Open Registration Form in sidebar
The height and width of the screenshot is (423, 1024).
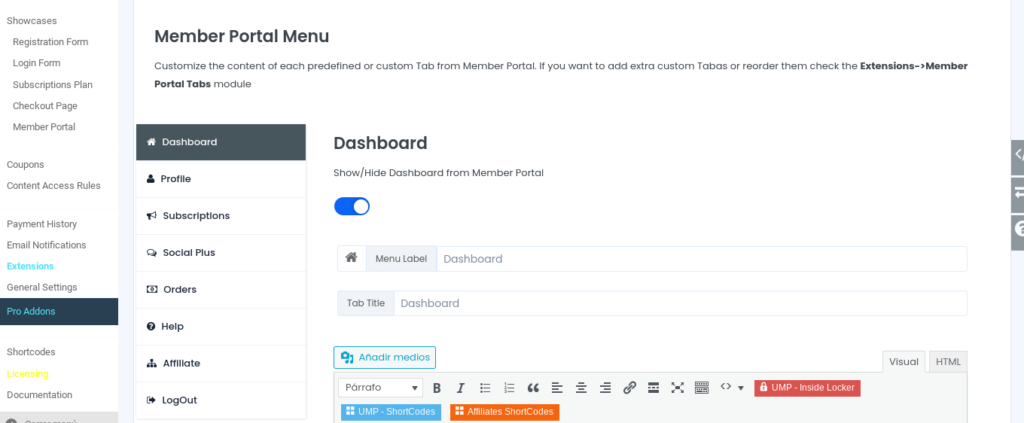pos(50,42)
